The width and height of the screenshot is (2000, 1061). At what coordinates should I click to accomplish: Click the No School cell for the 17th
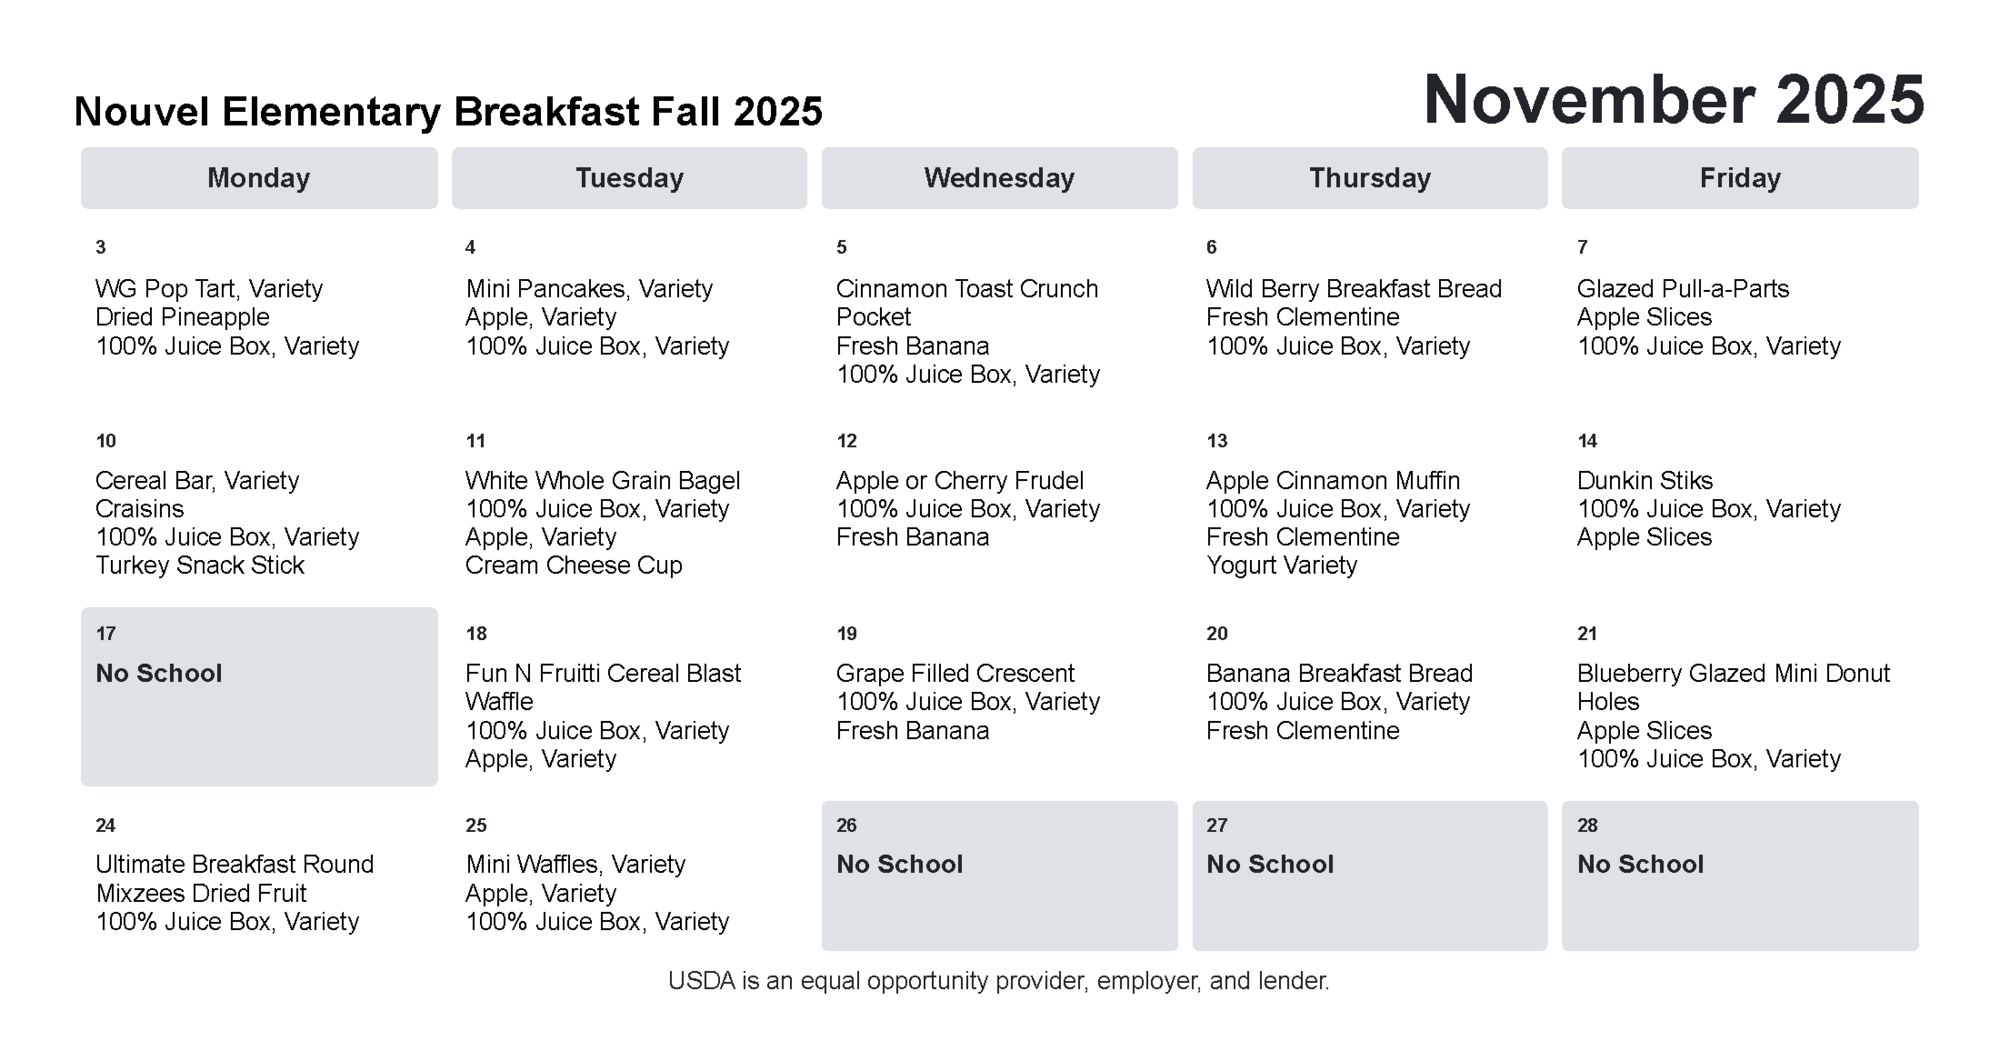[259, 696]
